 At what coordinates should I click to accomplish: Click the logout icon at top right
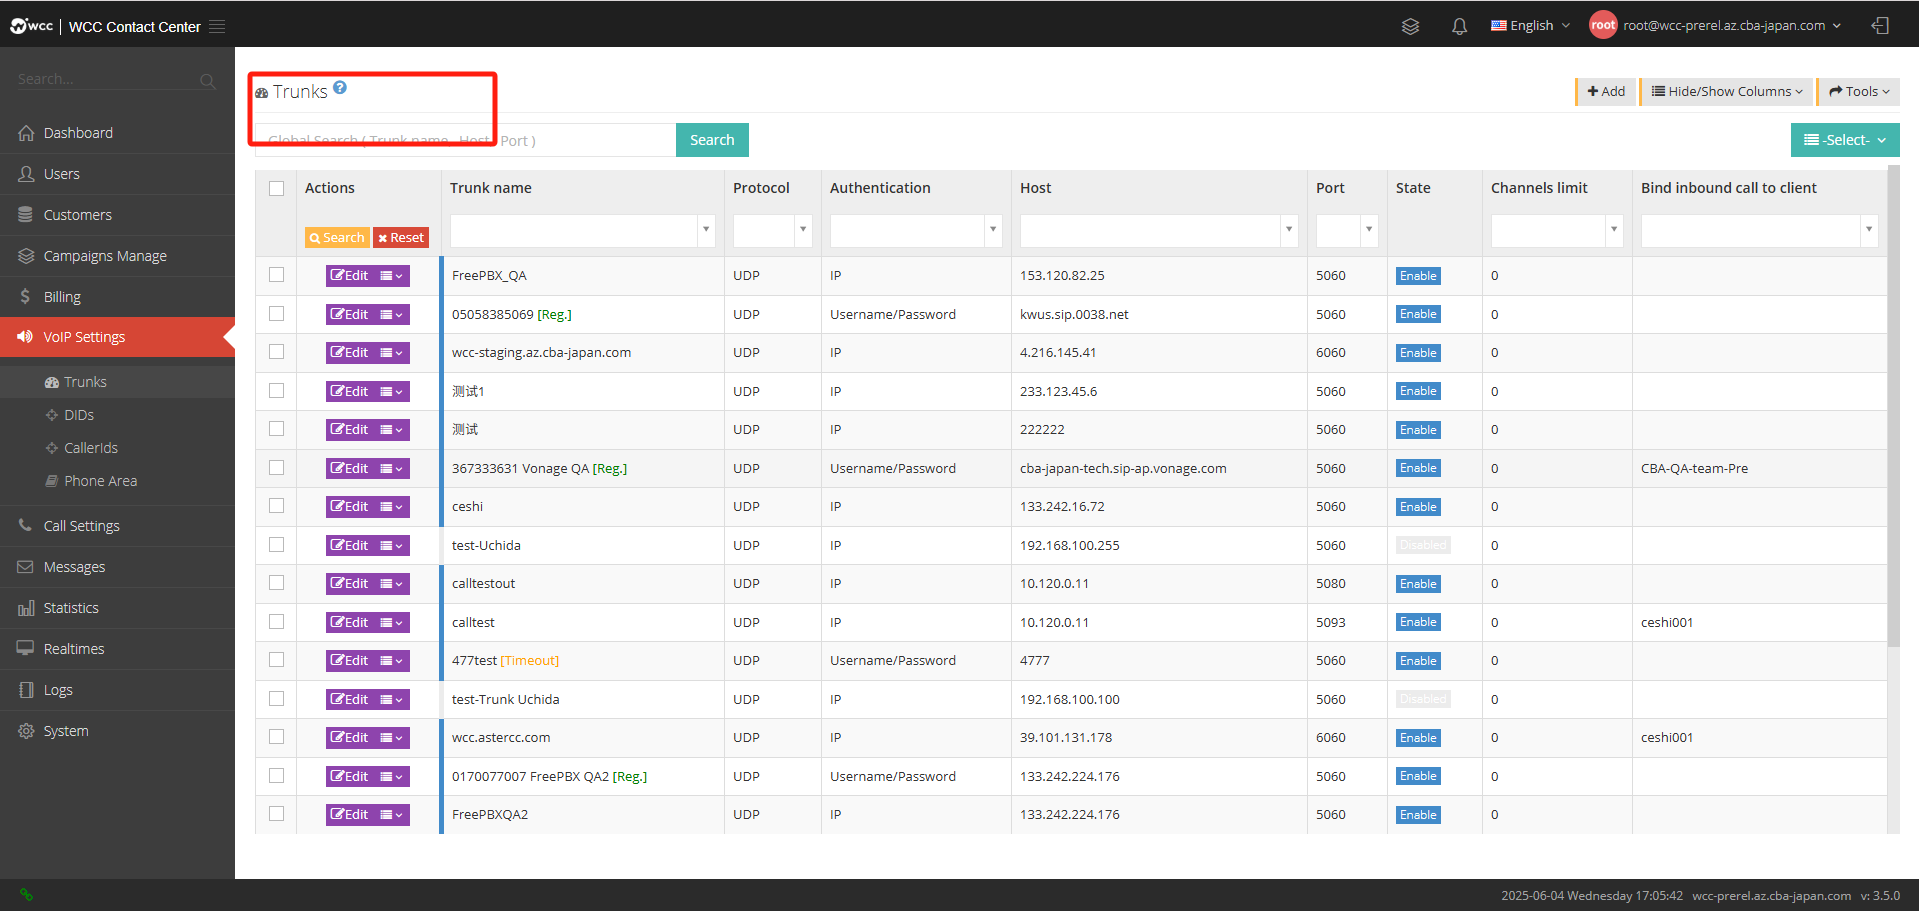[x=1880, y=26]
